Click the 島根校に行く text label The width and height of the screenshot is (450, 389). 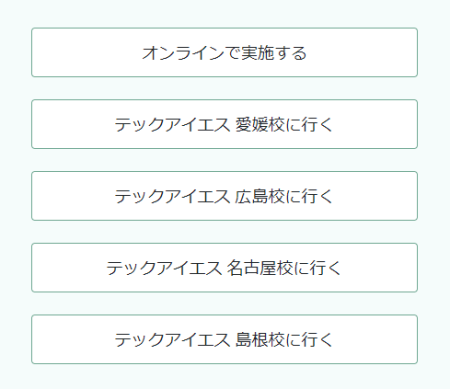click(x=284, y=340)
